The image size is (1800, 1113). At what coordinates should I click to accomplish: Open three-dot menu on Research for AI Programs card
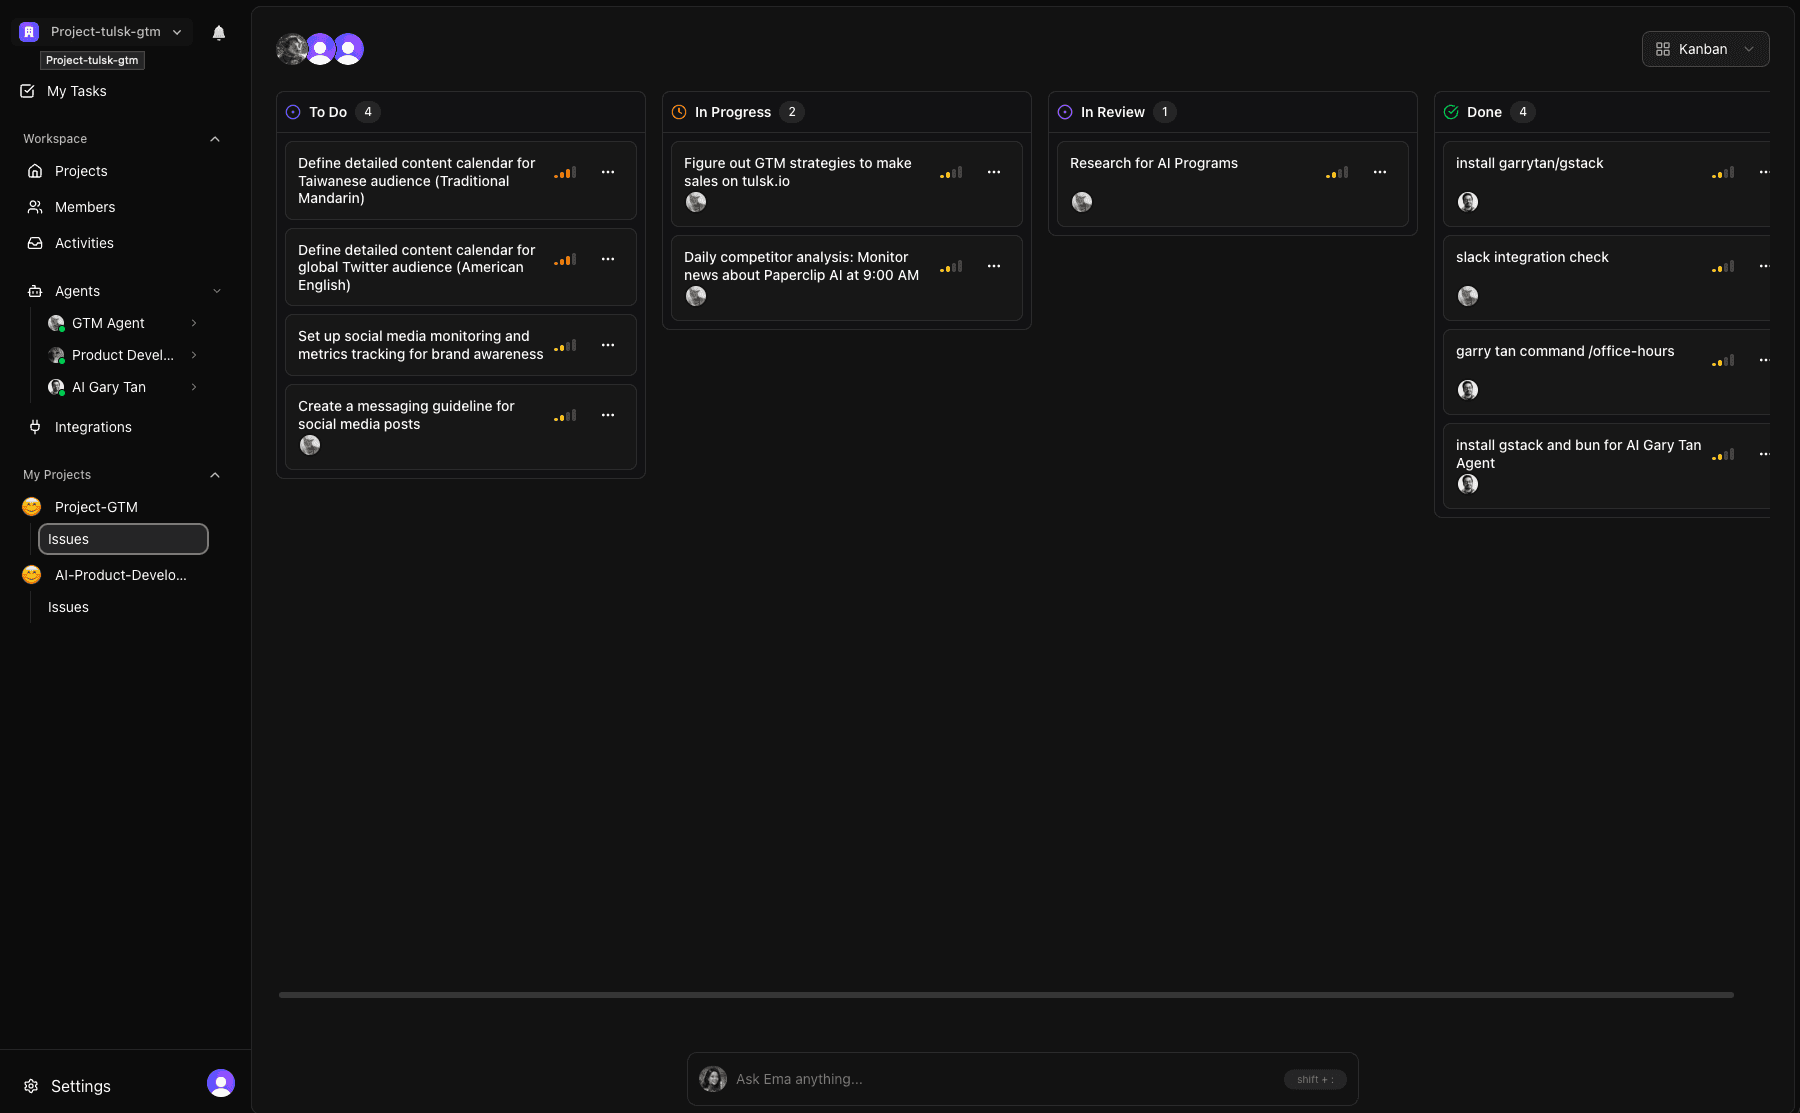1380,172
